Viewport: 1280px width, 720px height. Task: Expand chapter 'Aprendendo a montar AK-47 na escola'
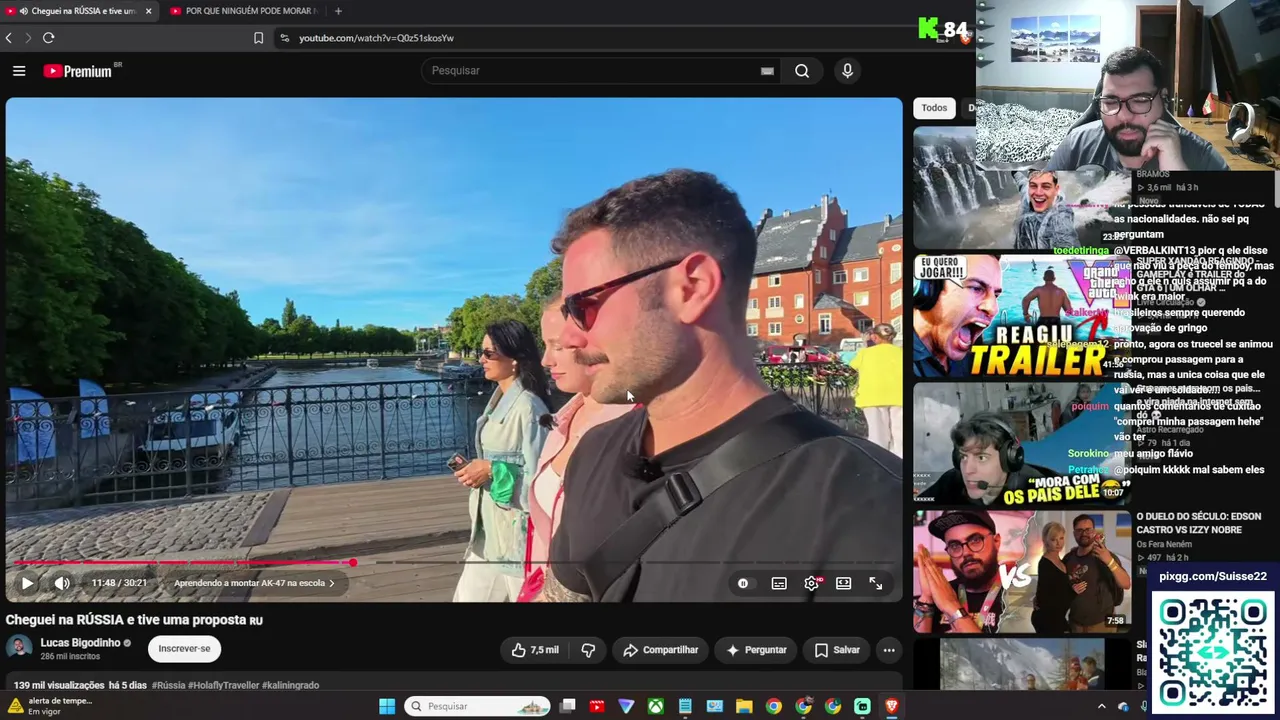pos(254,583)
